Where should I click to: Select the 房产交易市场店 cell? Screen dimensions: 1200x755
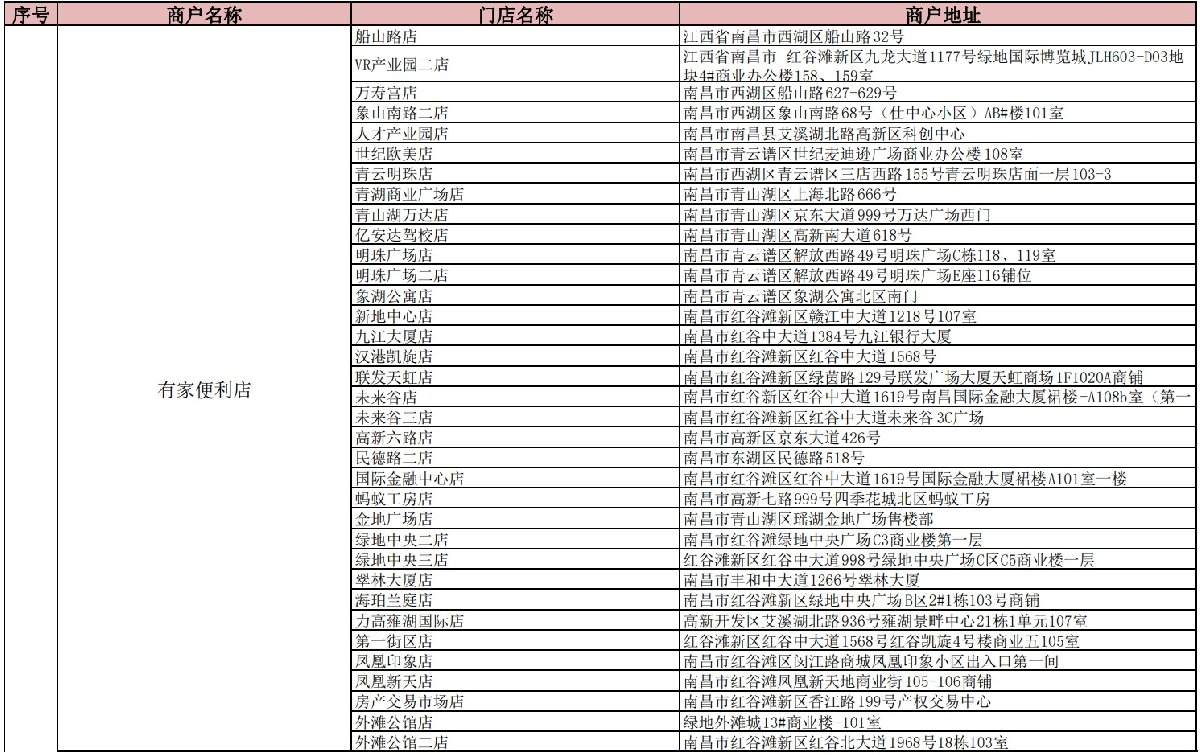coord(515,701)
